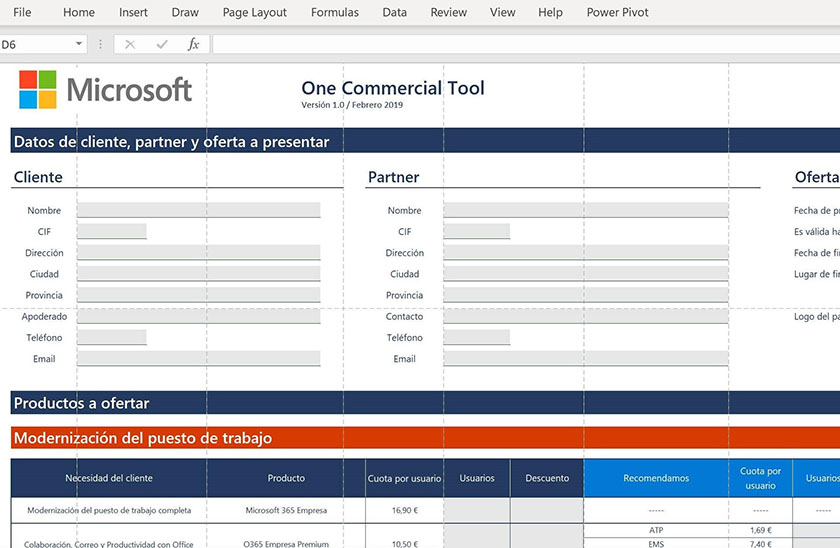Click the Partner CIF field
840x548 pixels.
477,231
